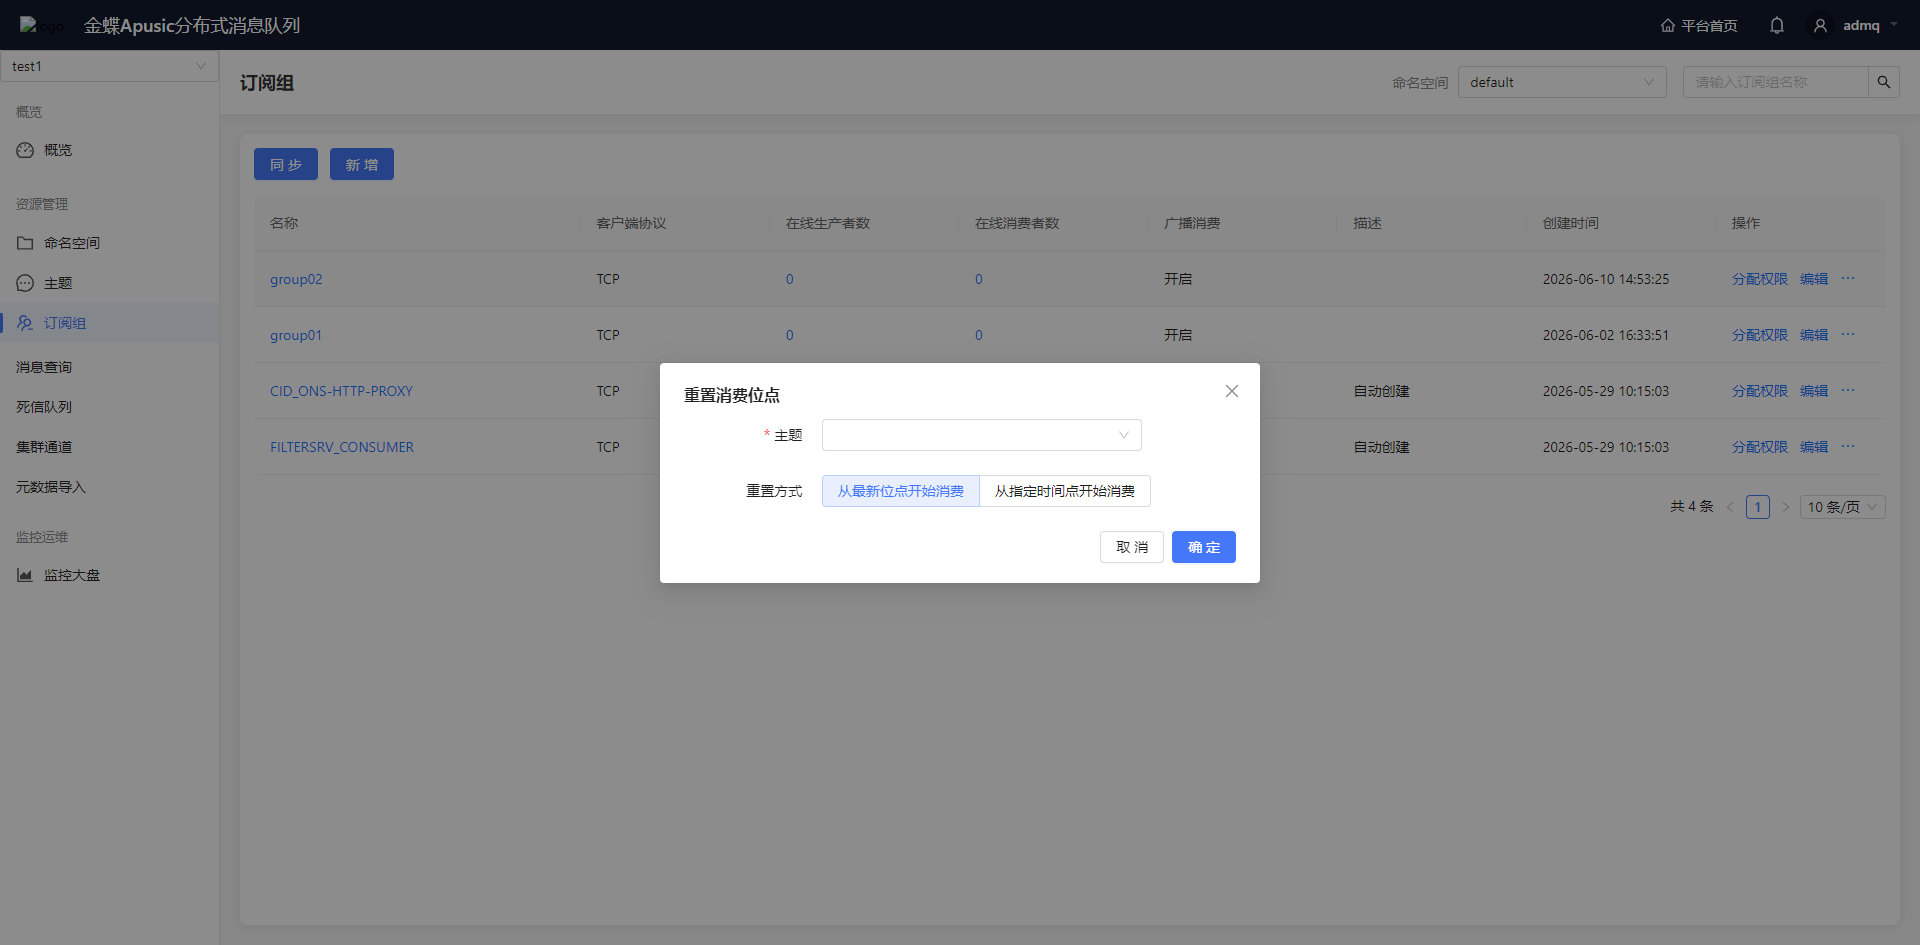Click the notification bell icon

(x=1776, y=25)
